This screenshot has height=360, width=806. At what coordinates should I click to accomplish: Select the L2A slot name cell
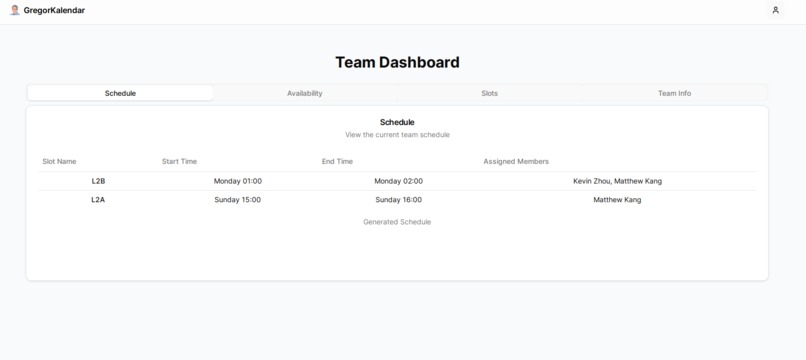[98, 200]
